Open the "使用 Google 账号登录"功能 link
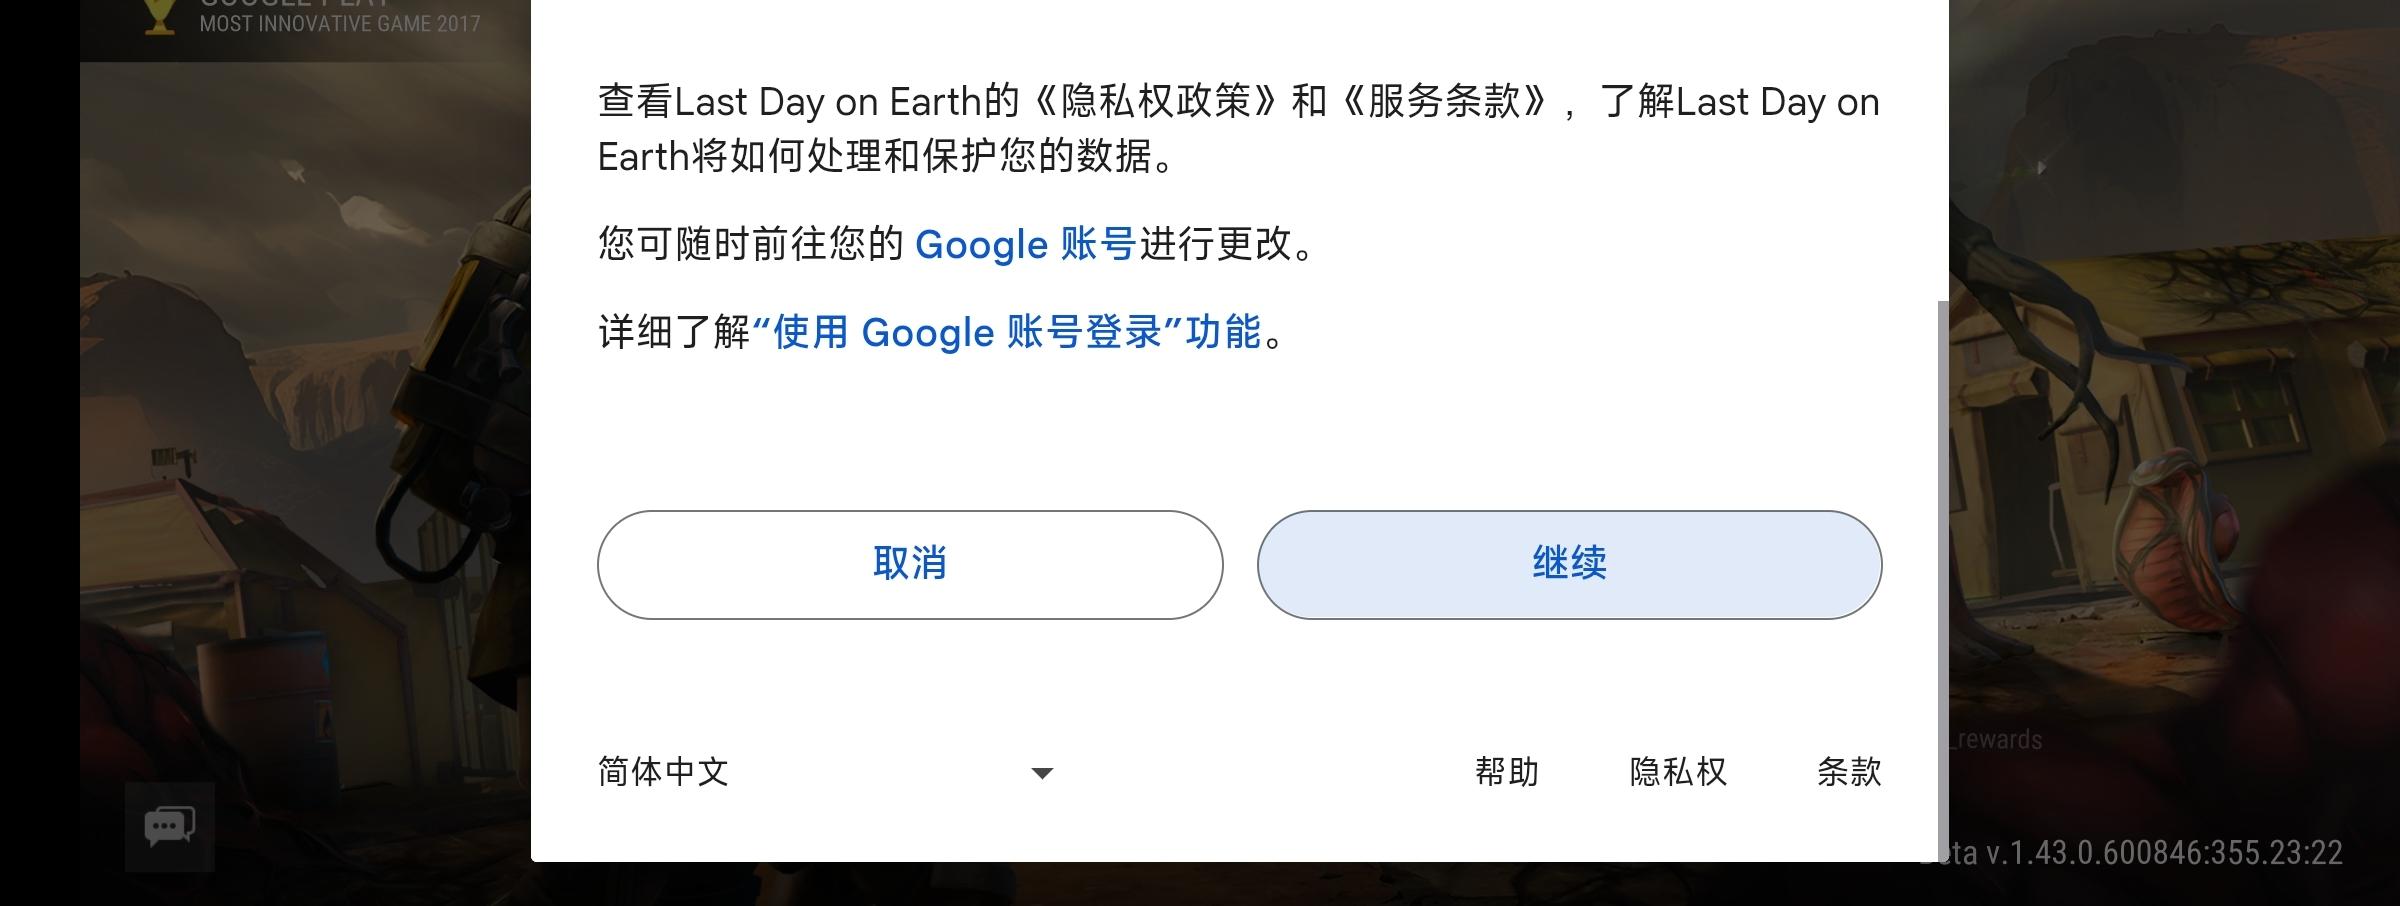Image resolution: width=2400 pixels, height=906 pixels. (x=1007, y=332)
